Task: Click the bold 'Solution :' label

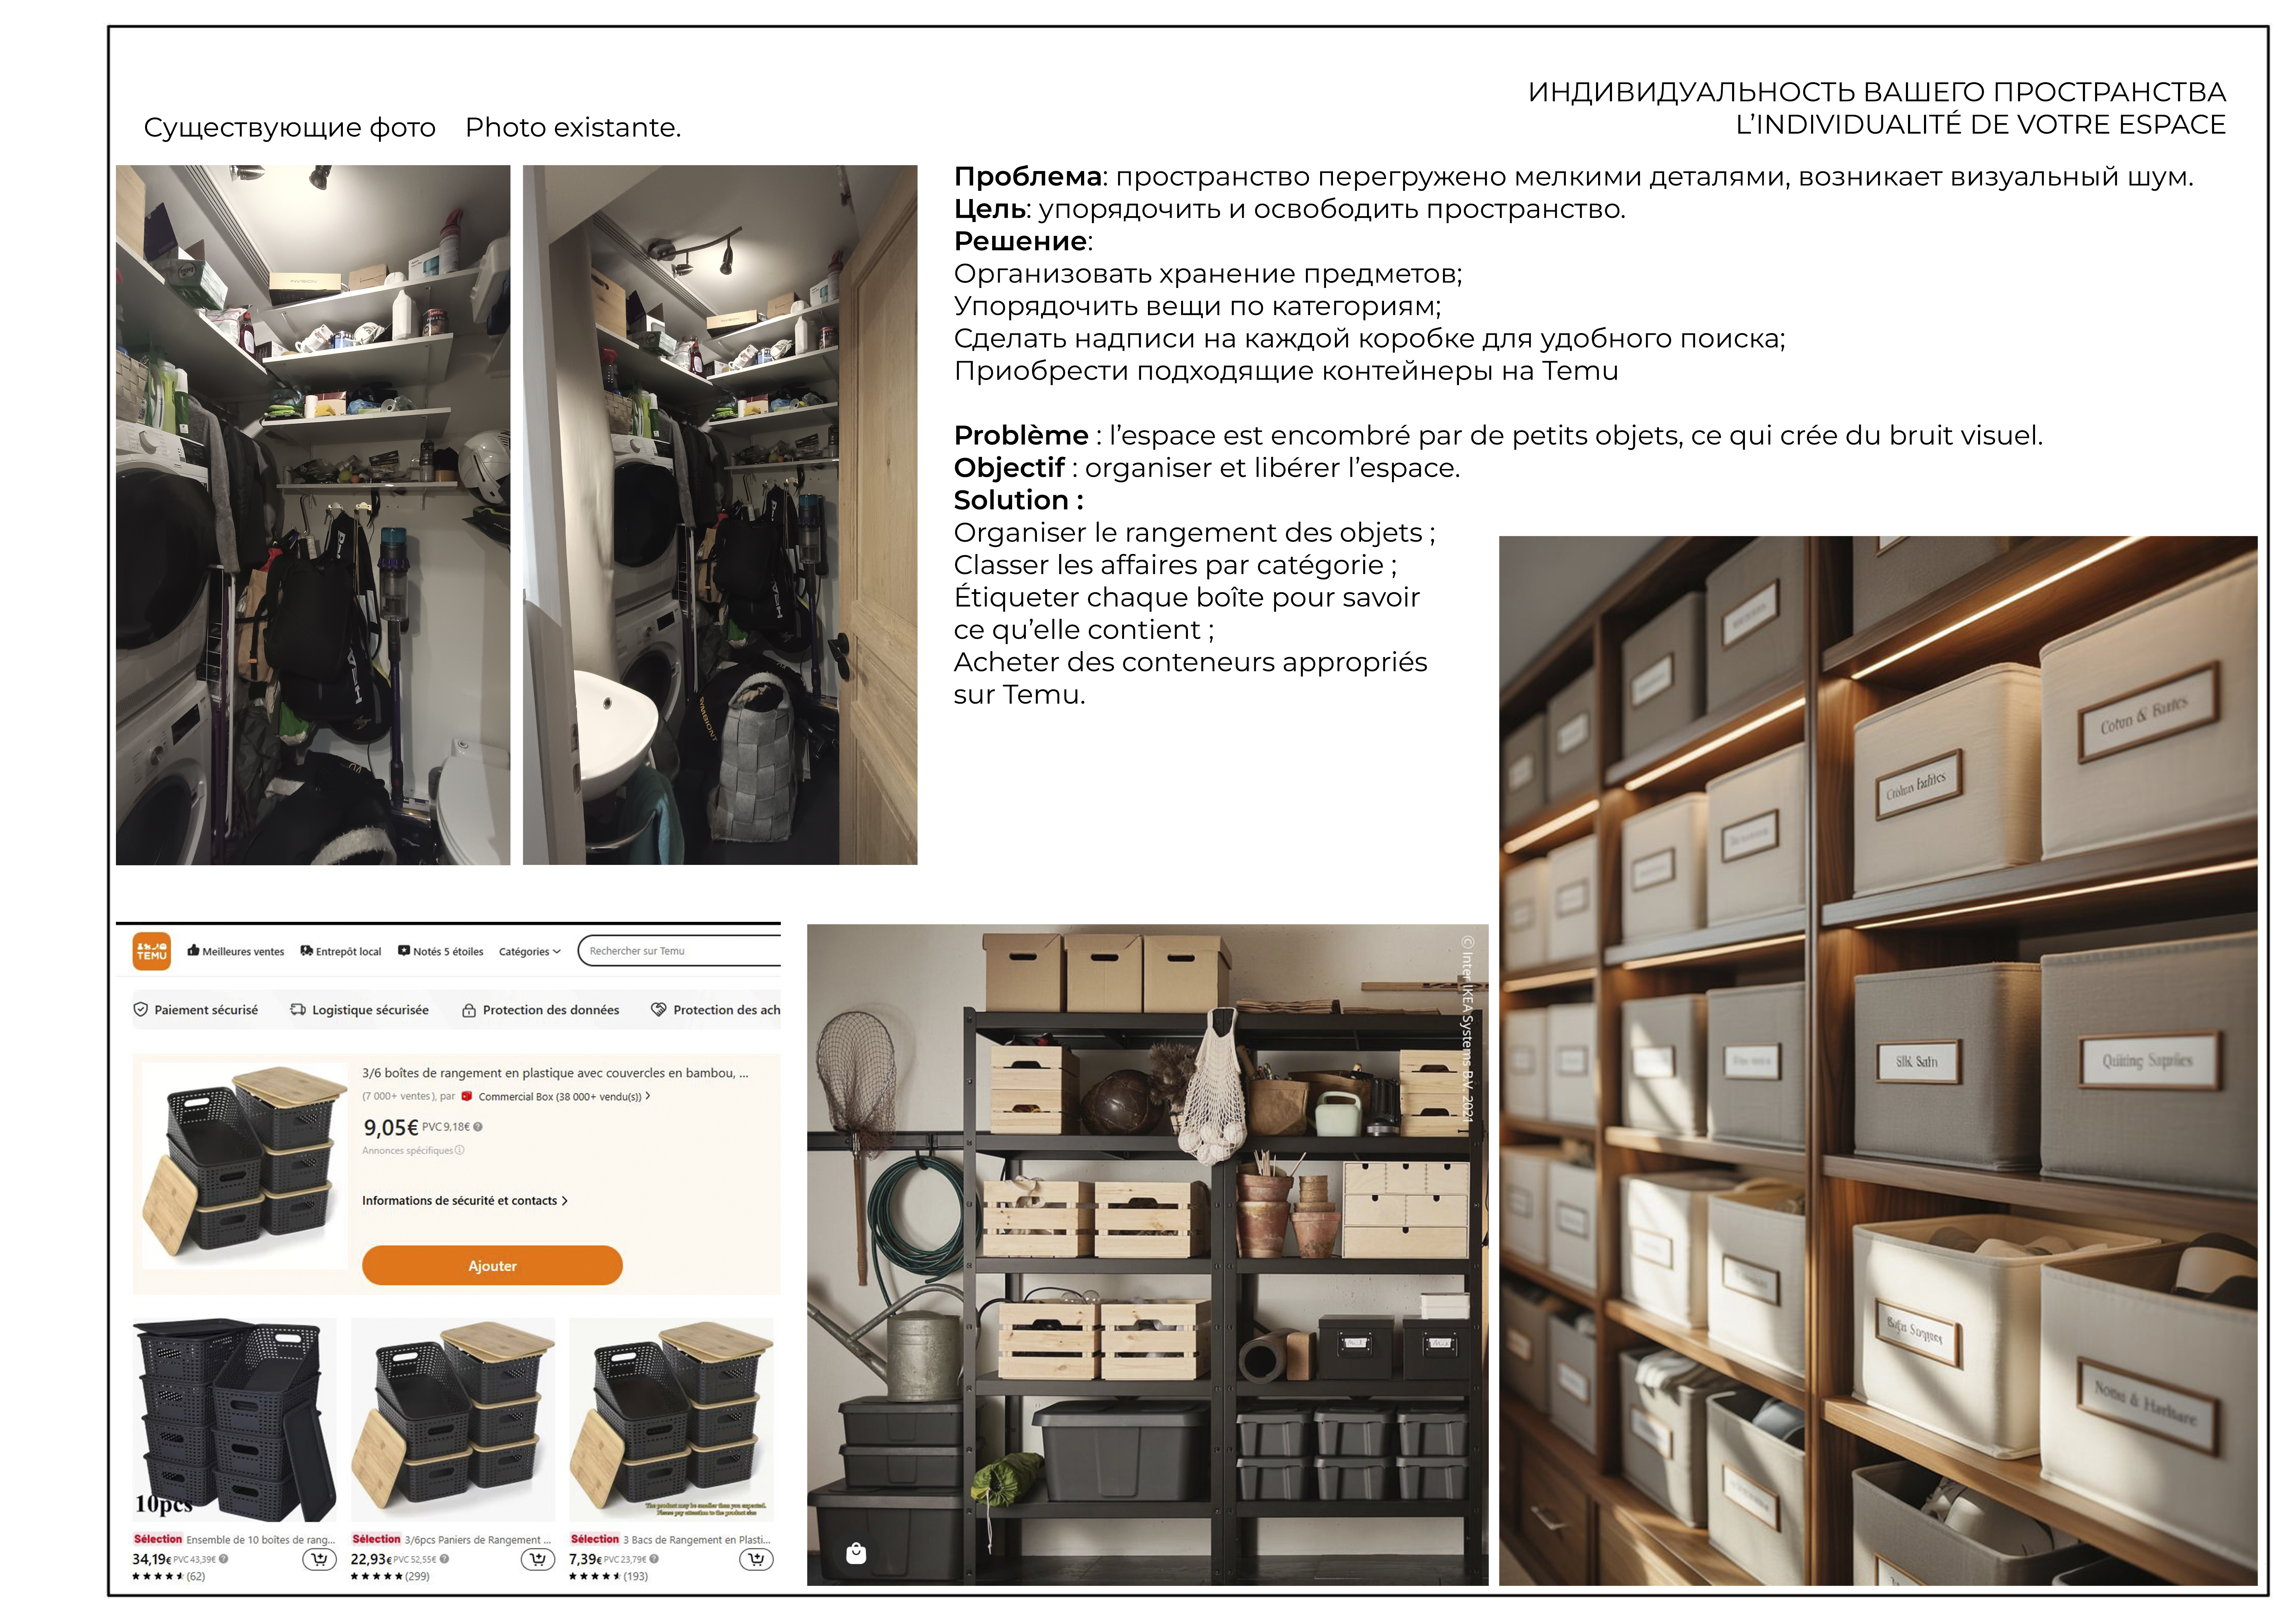Action: 1019,500
